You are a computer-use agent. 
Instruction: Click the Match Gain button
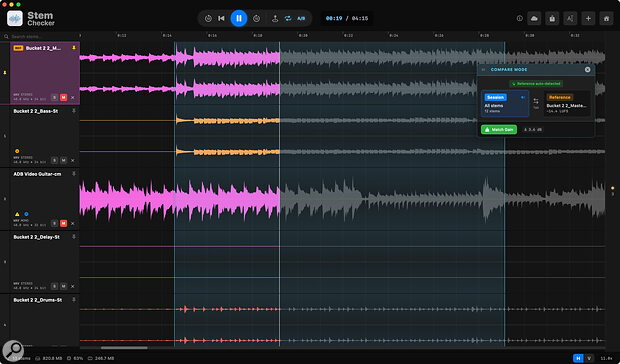point(499,129)
